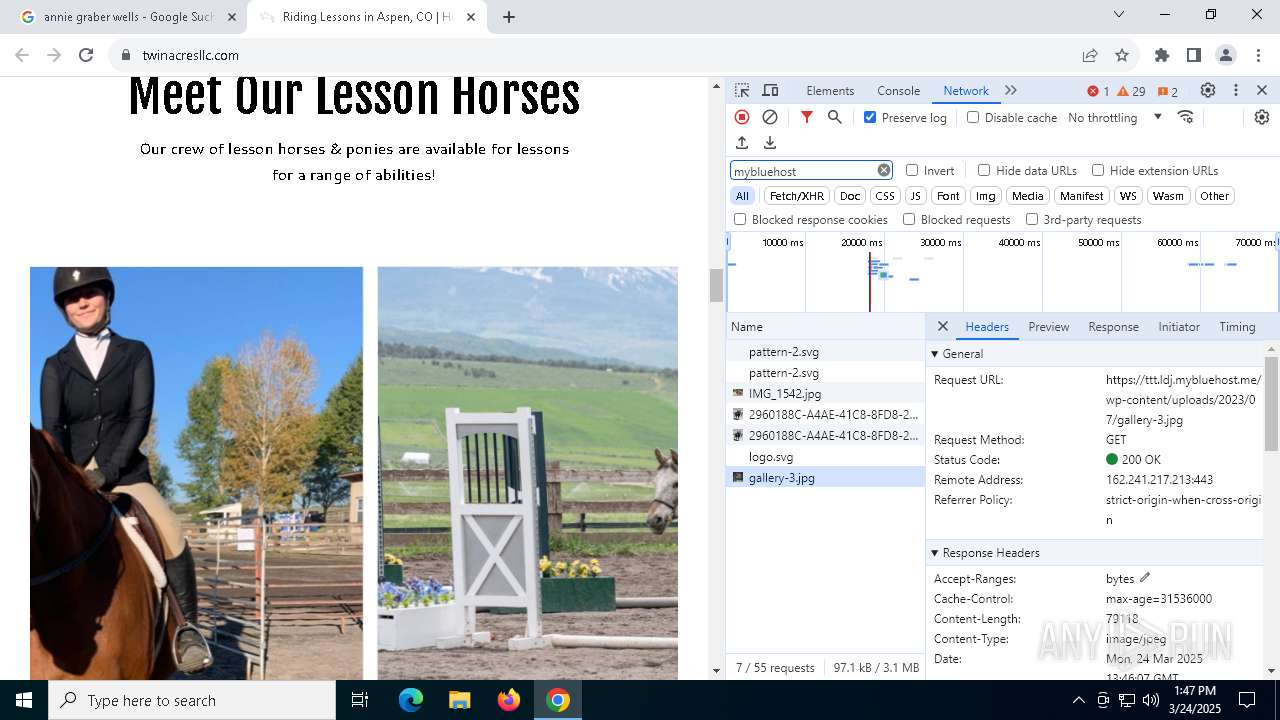The height and width of the screenshot is (720, 1280).
Task: Toggle the browser side panel
Action: click(x=1194, y=55)
